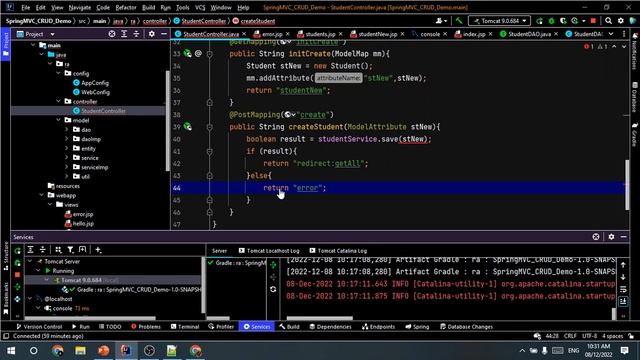The width and height of the screenshot is (640, 360).
Task: Stop the running Tomcat with red square
Action: [x=593, y=21]
